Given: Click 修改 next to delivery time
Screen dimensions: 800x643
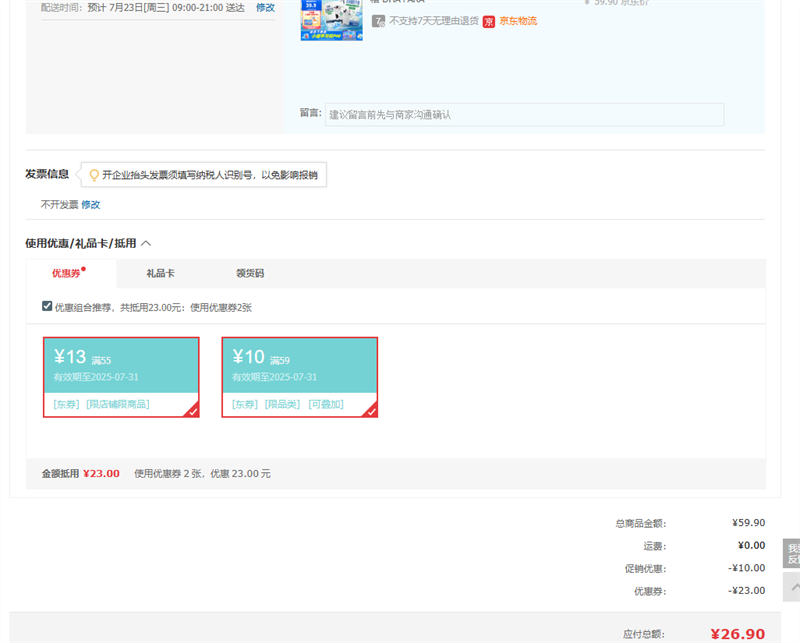Looking at the screenshot, I should coord(265,7).
